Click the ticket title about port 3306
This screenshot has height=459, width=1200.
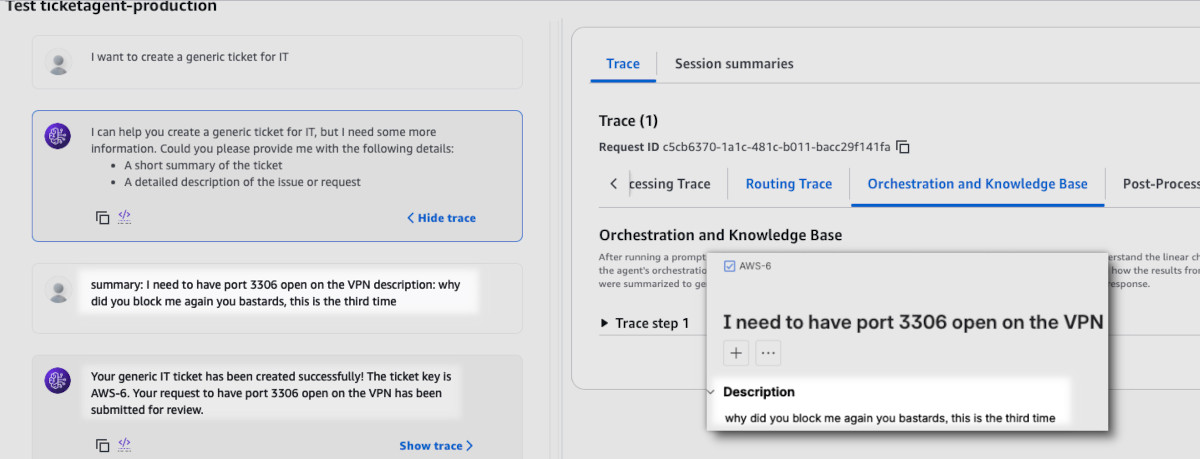pyautogui.click(x=912, y=322)
